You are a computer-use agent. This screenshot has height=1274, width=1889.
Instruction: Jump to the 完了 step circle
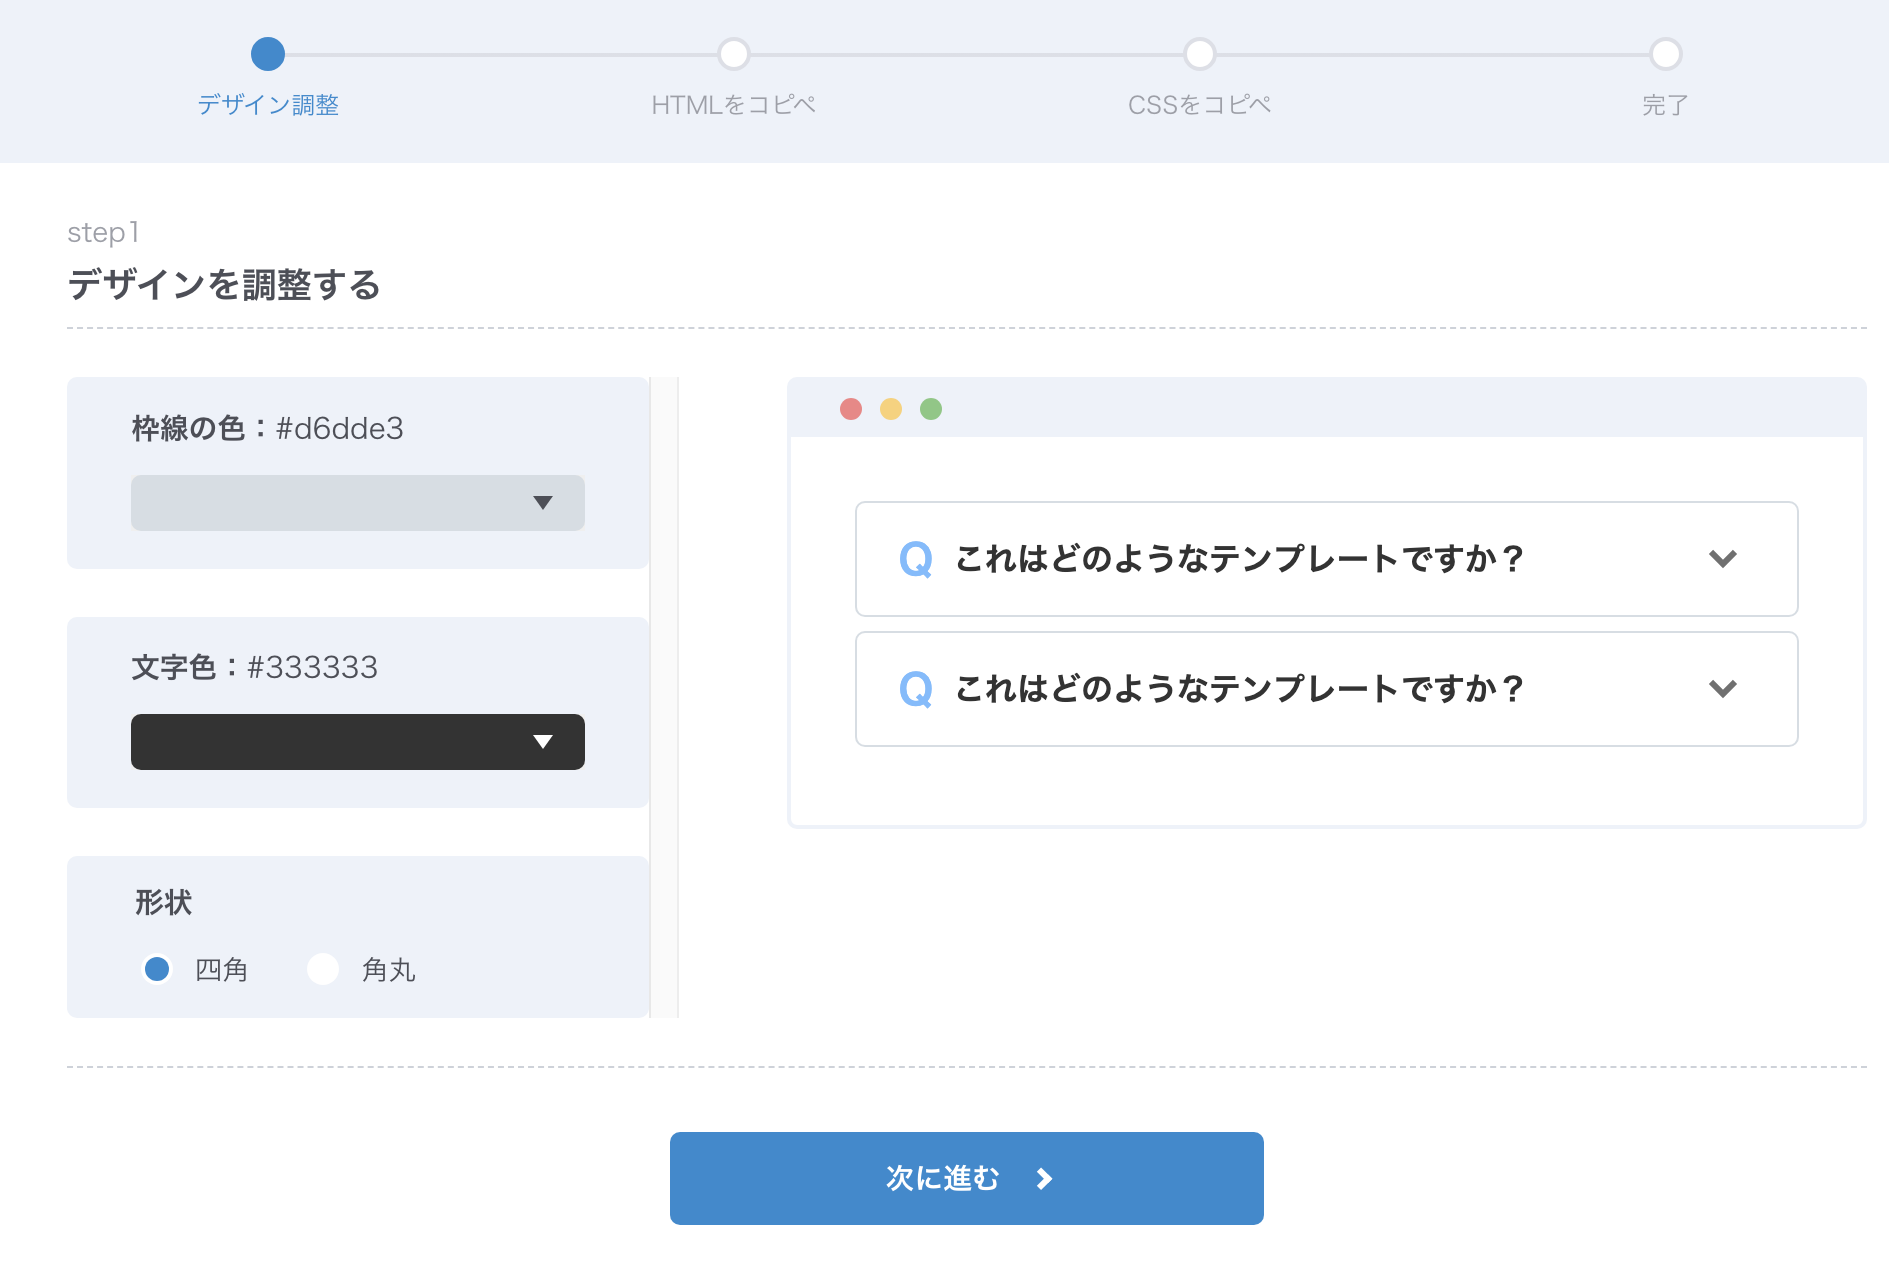point(1665,54)
